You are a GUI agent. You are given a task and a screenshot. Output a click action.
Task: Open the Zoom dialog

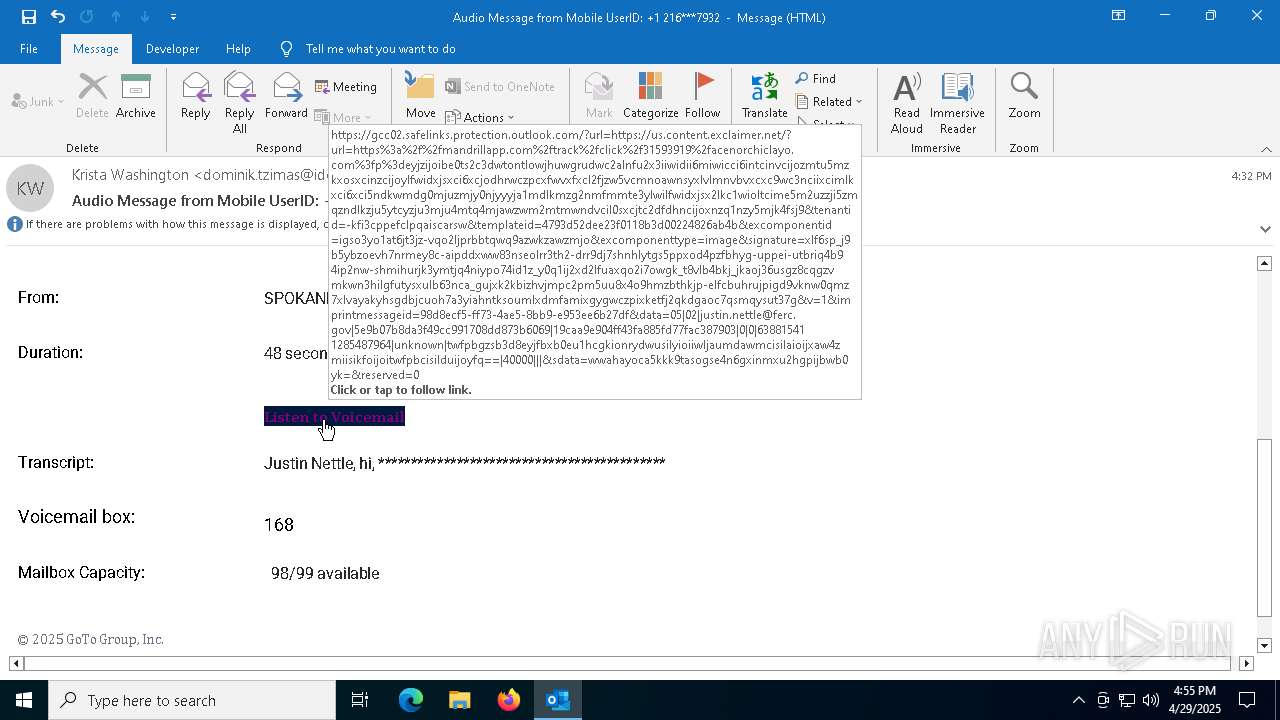[x=1024, y=97]
